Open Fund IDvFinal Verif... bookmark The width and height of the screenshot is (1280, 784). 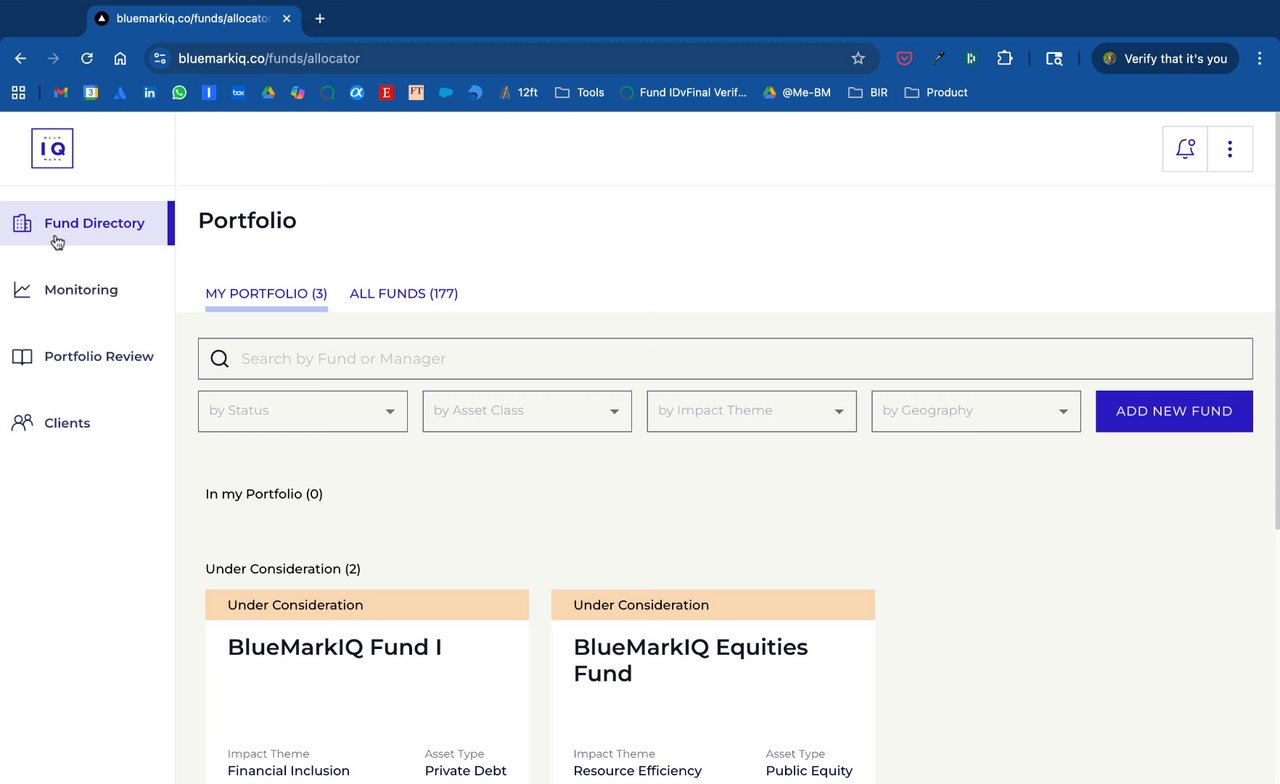click(683, 92)
